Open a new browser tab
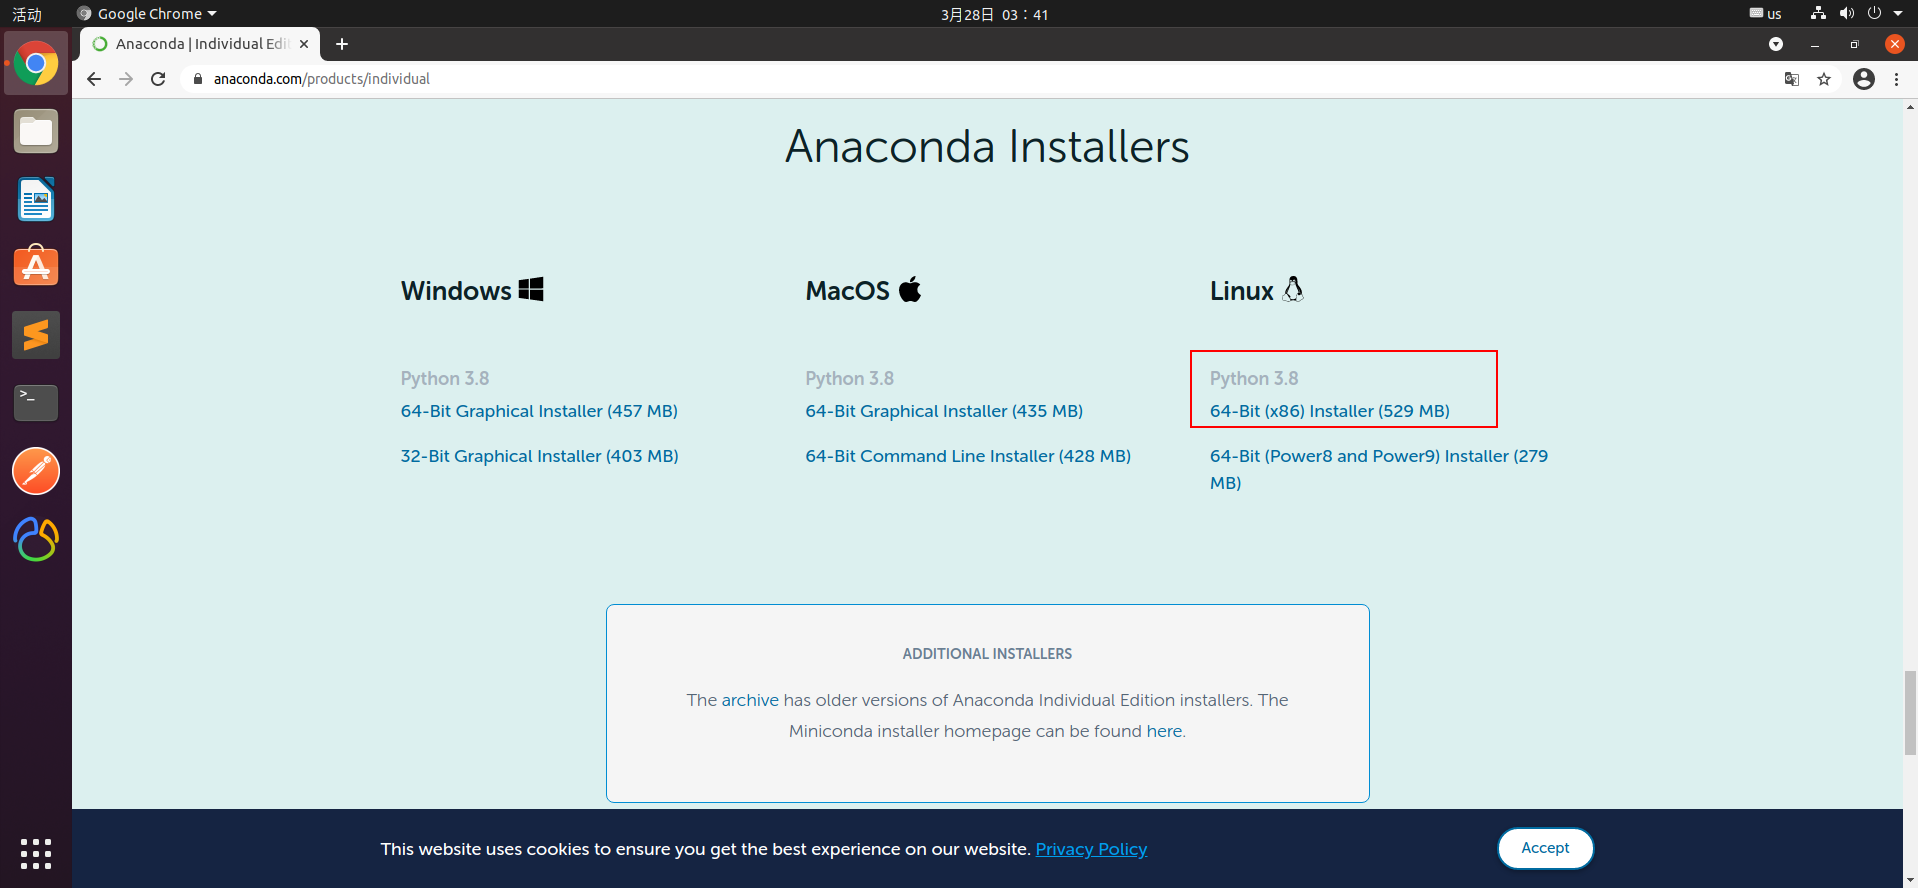Image resolution: width=1918 pixels, height=888 pixels. 342,44
